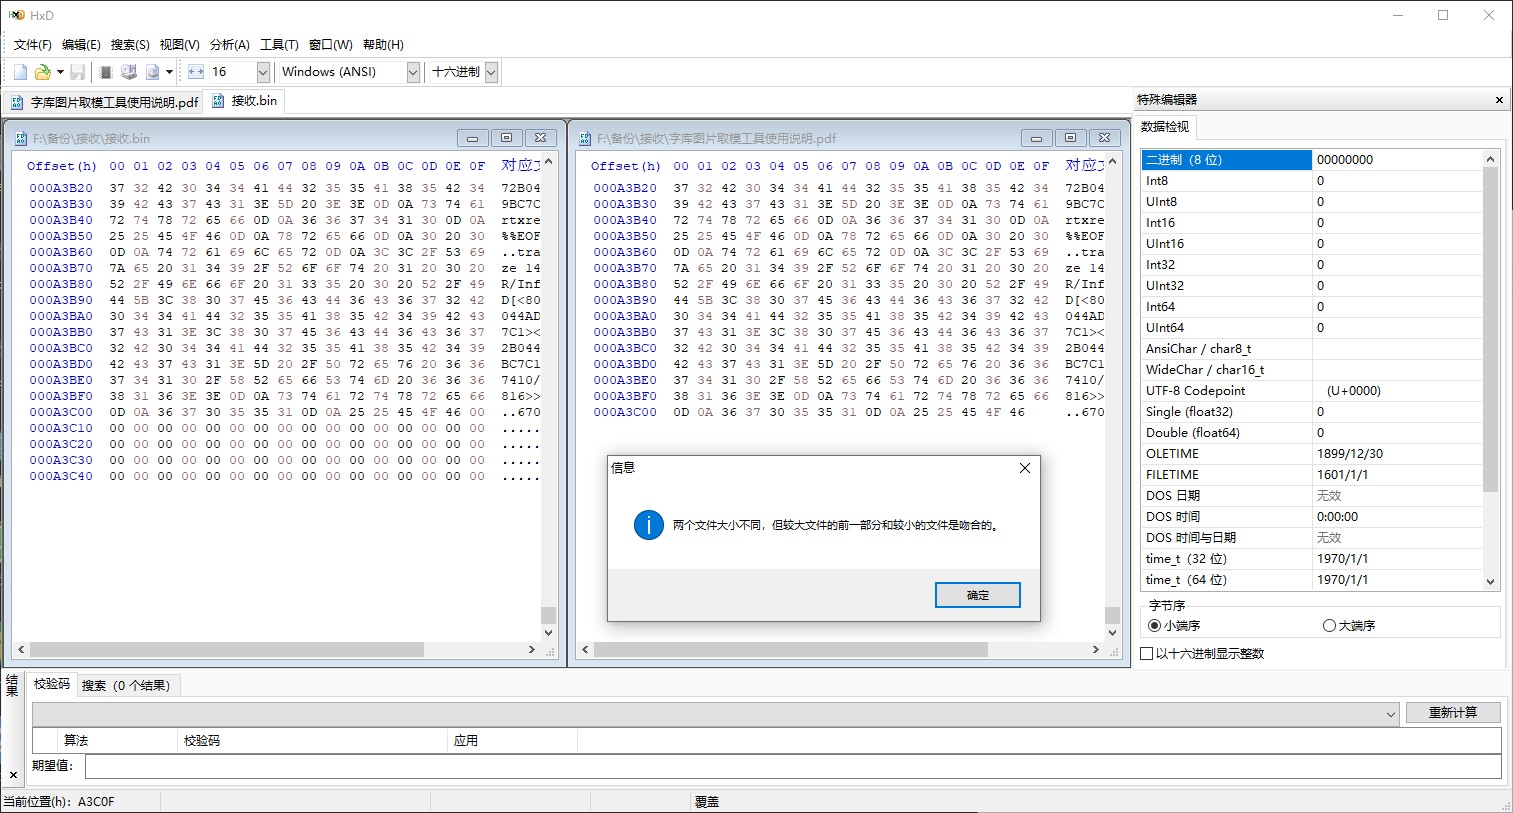The height and width of the screenshot is (813, 1513).
Task: Click the Open disk image icon
Action: [152, 72]
